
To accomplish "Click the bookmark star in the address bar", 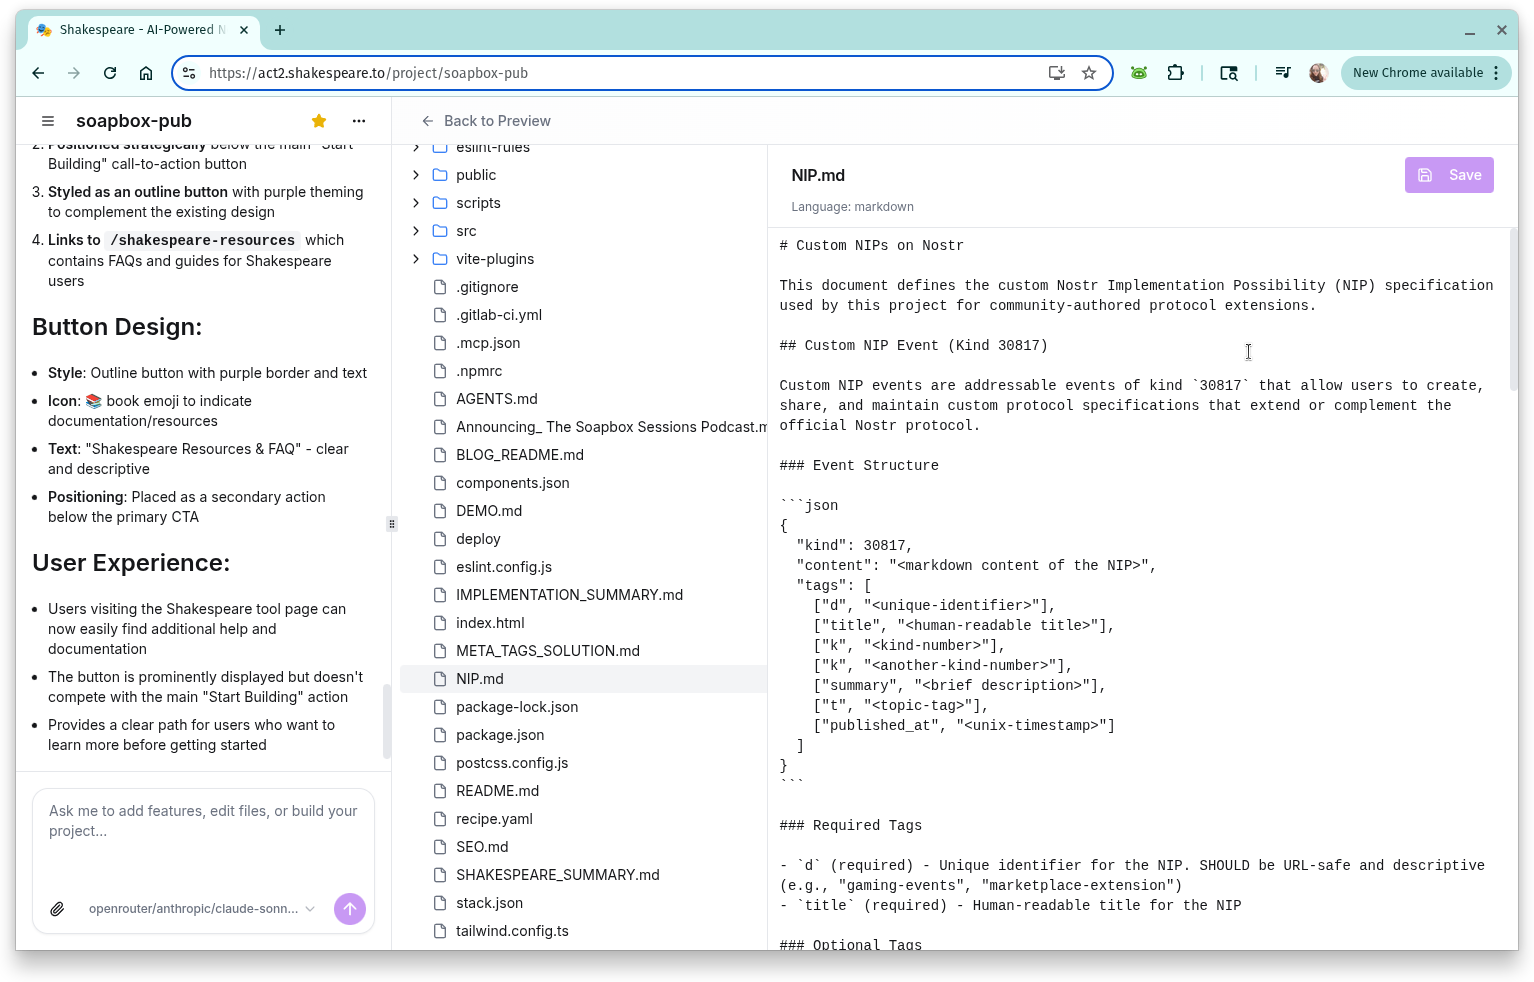I will point(1089,72).
